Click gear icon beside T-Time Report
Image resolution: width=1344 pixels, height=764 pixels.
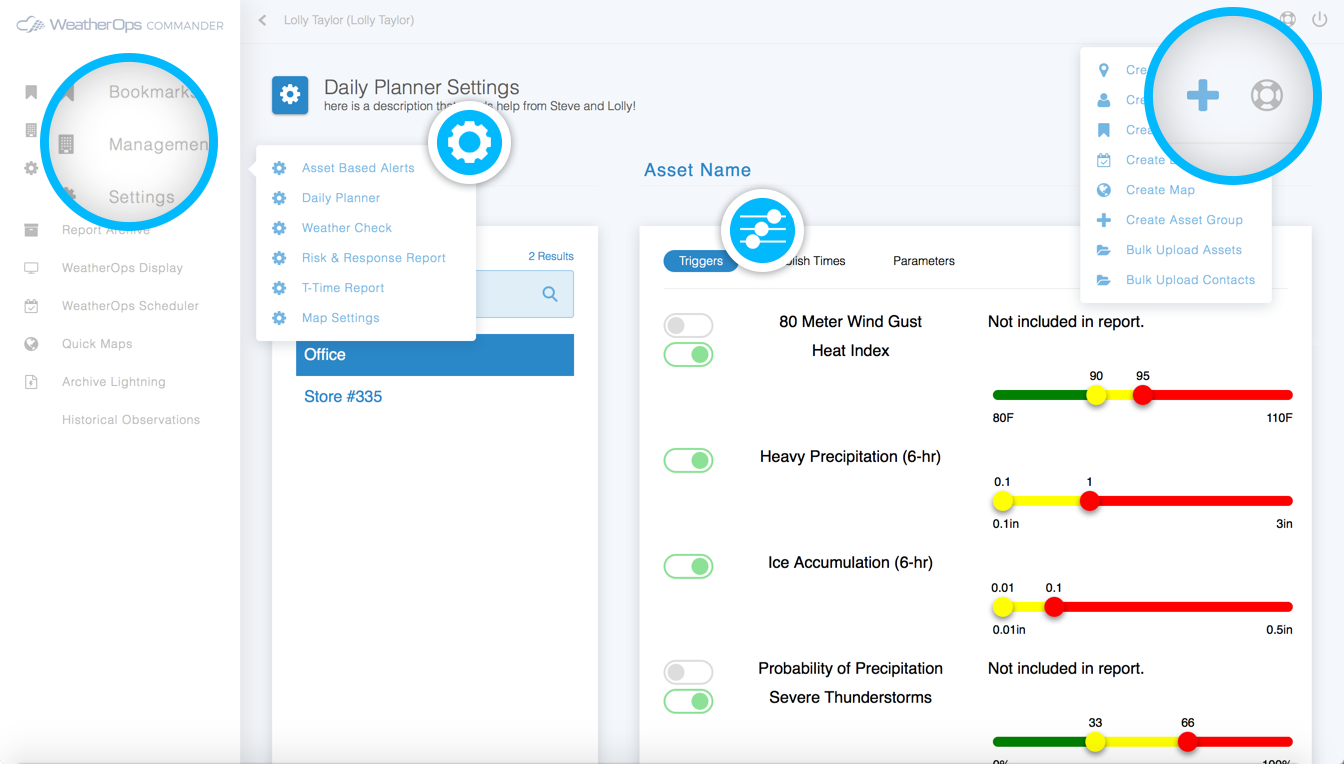click(x=279, y=288)
